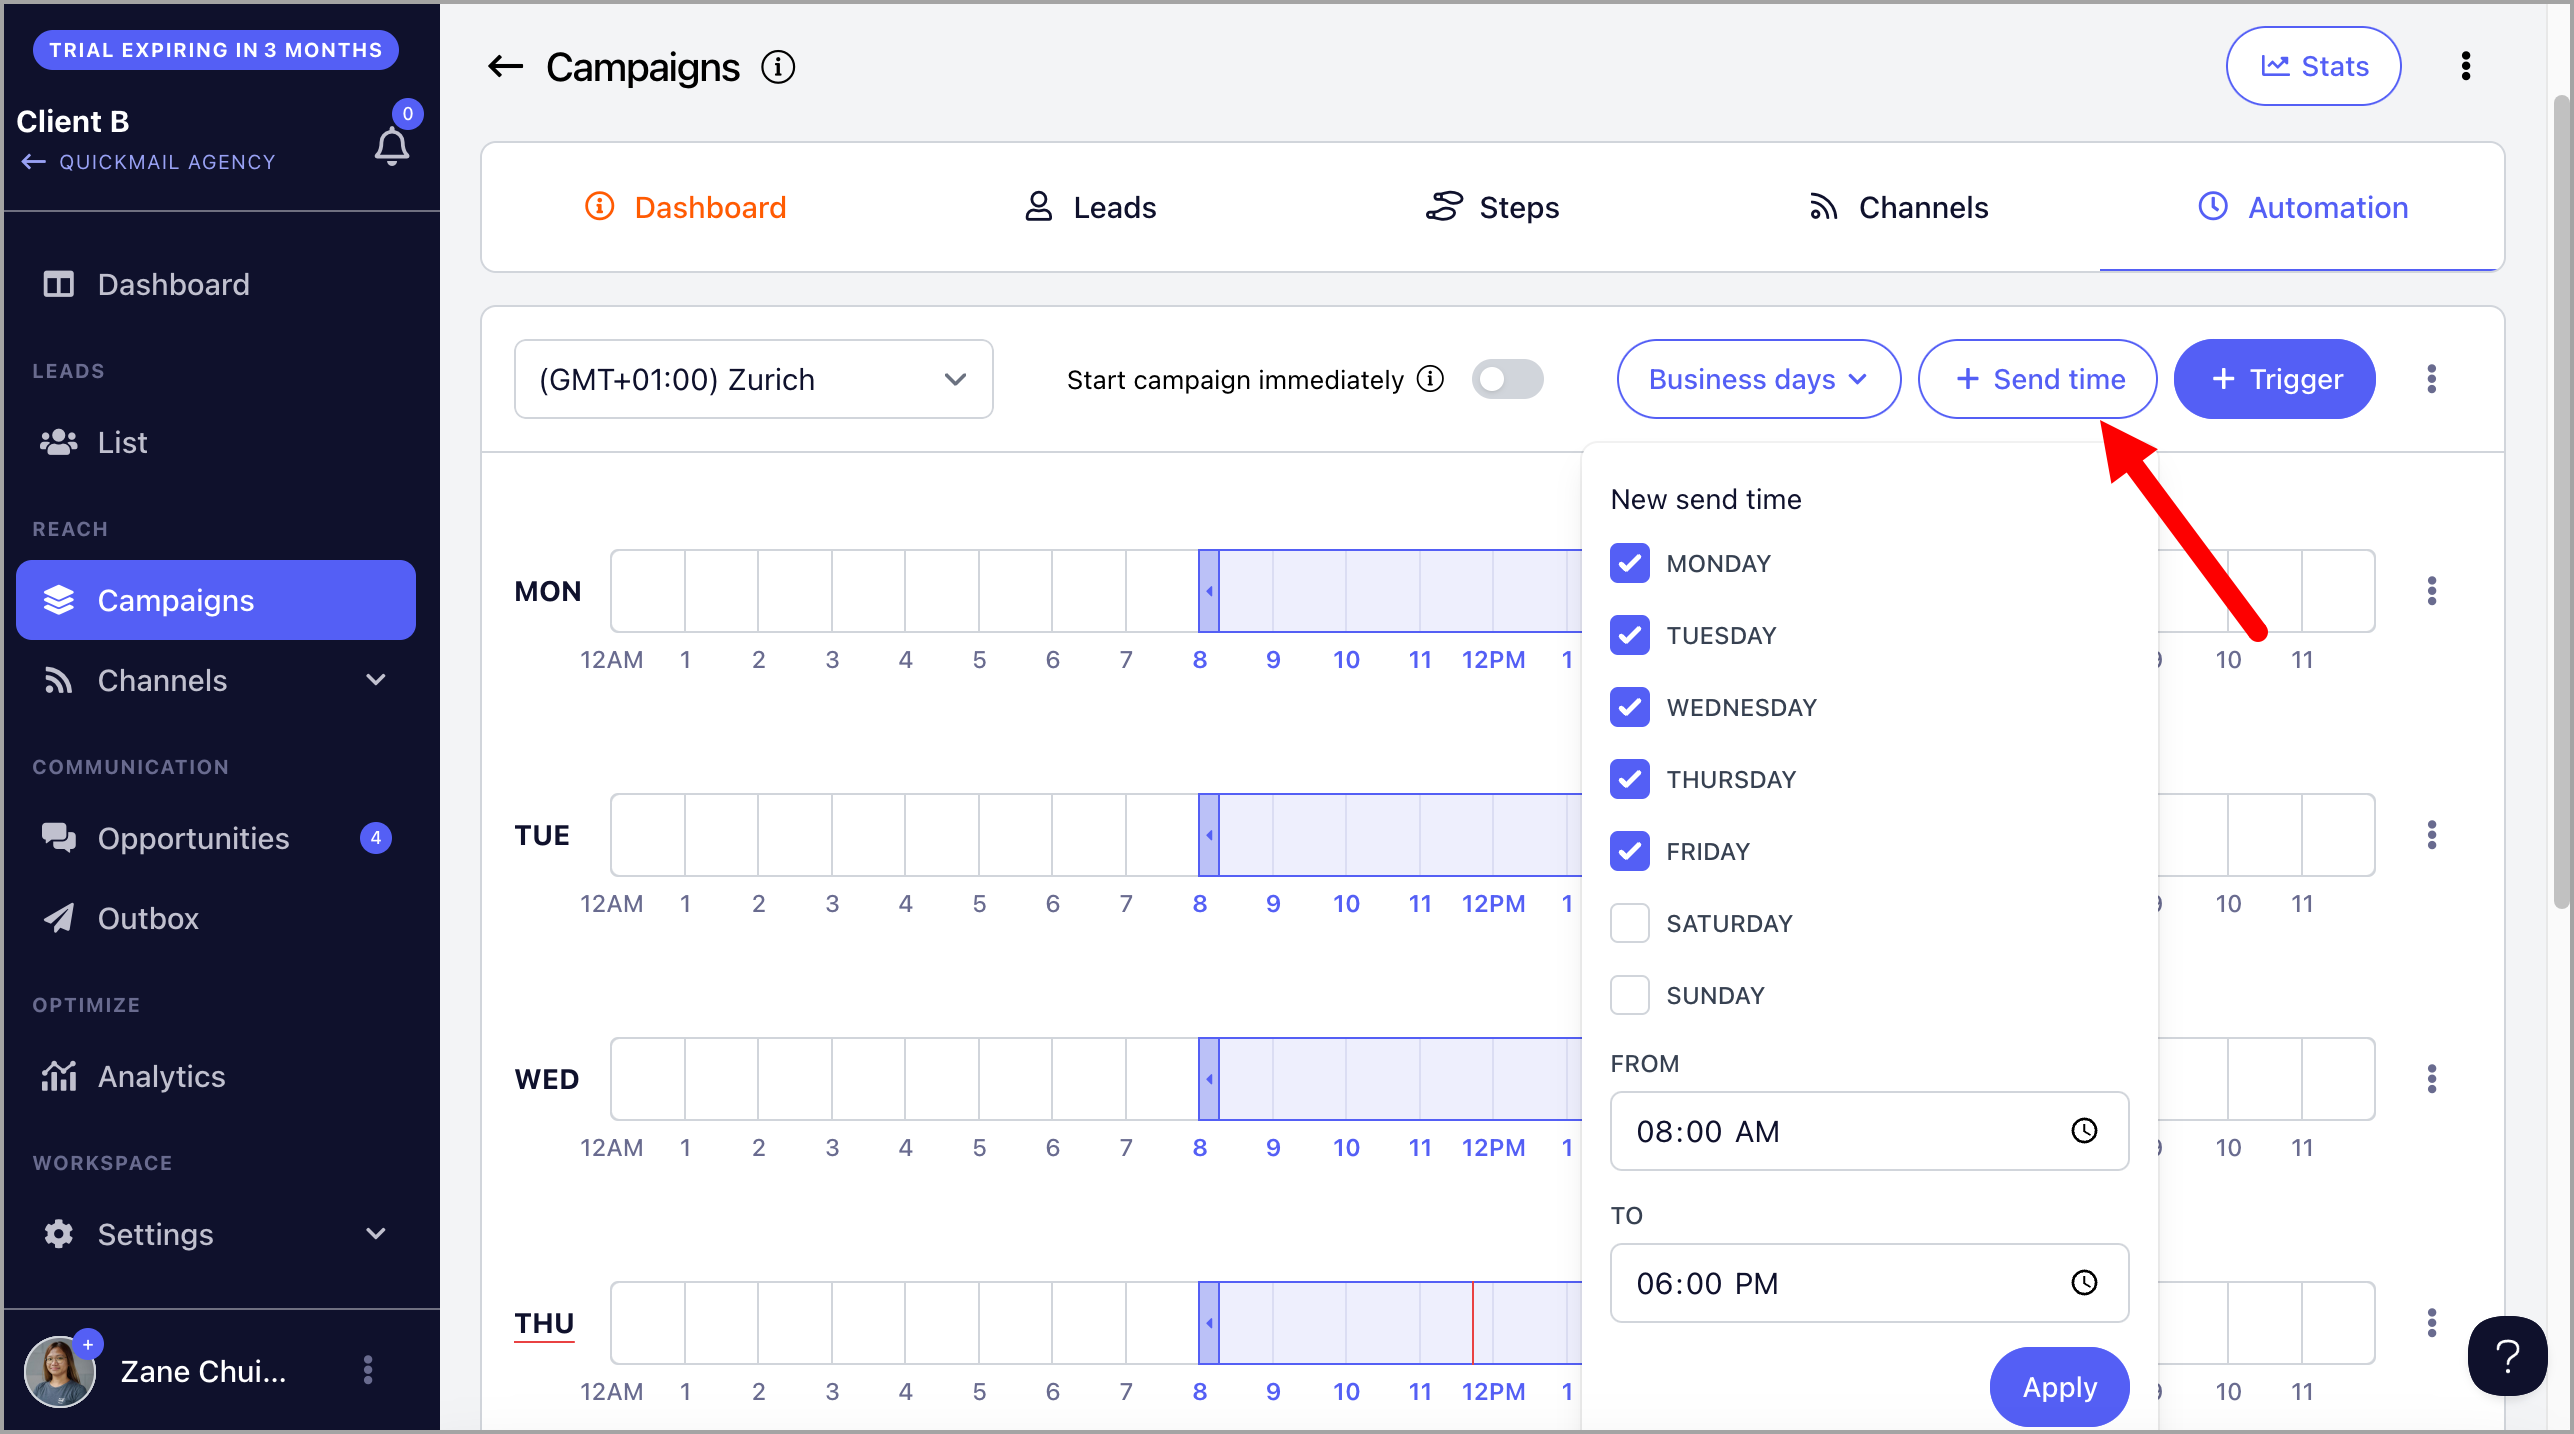Open the TO time clock picker icon
The image size is (2574, 1434).
(2084, 1283)
